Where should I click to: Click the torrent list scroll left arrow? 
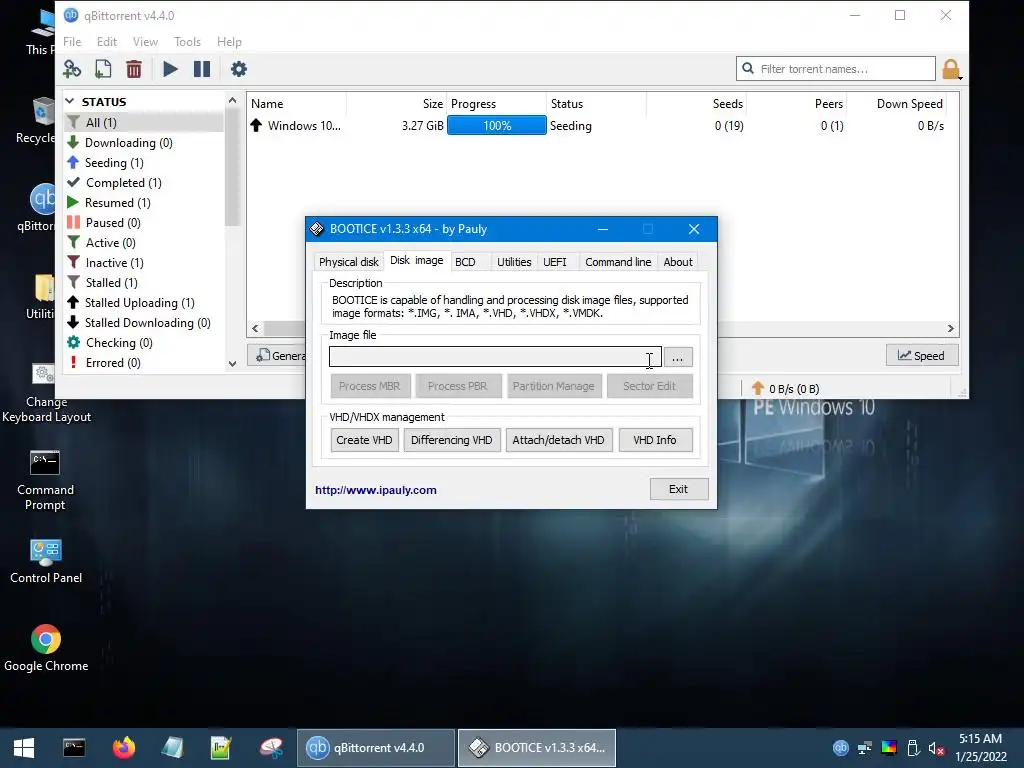tap(255, 328)
